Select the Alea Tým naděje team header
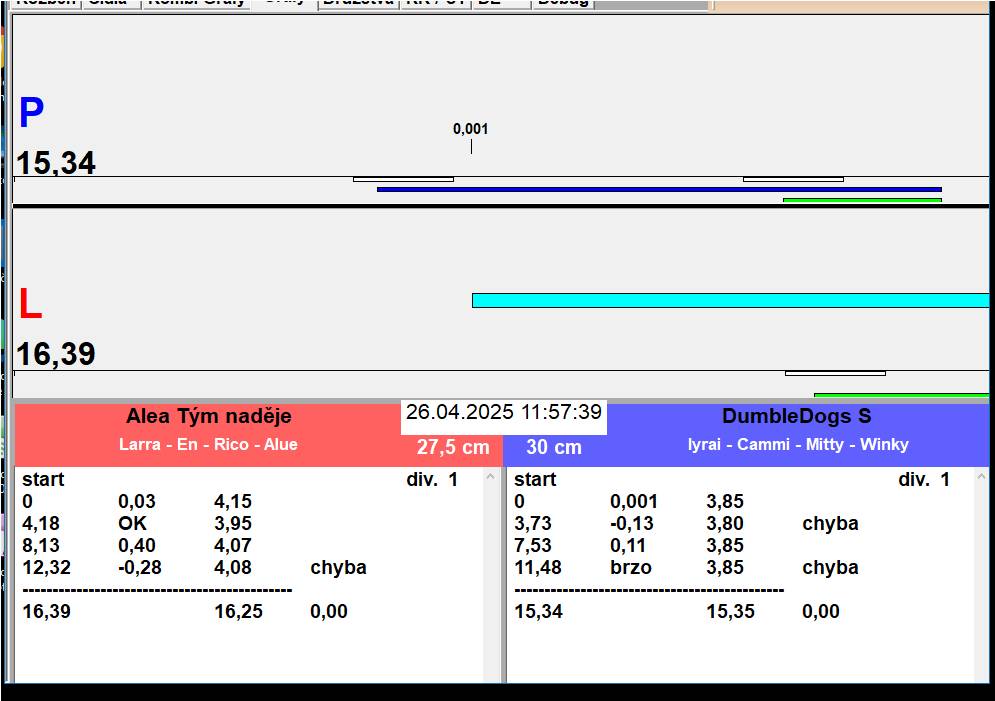Screen dimensions: 995x701 (x=208, y=417)
